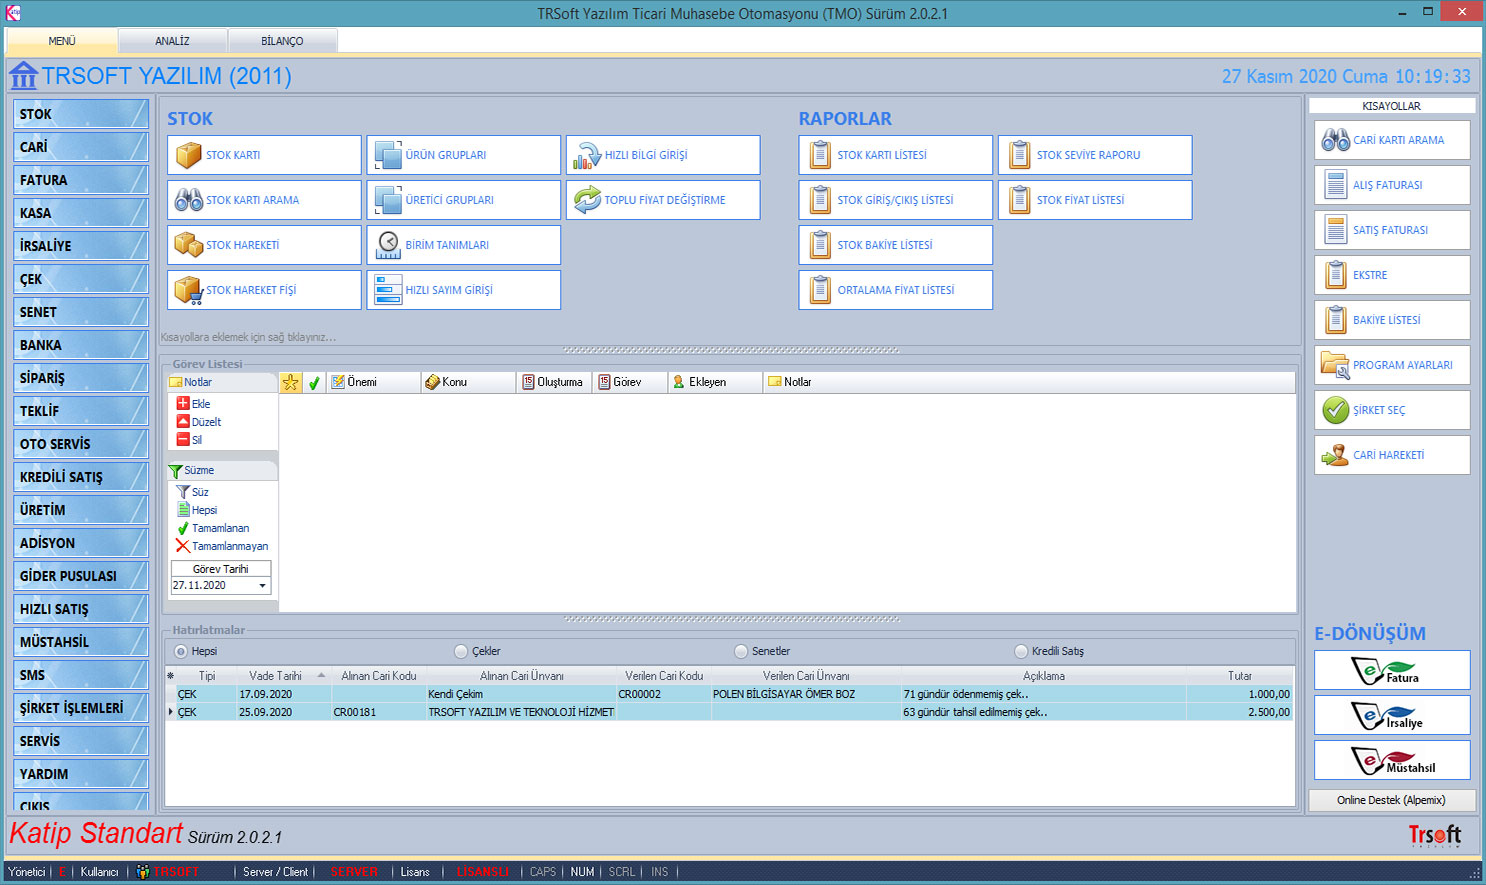This screenshot has height=885, width=1486.
Task: Click the Ekleyen column header
Action: (715, 382)
